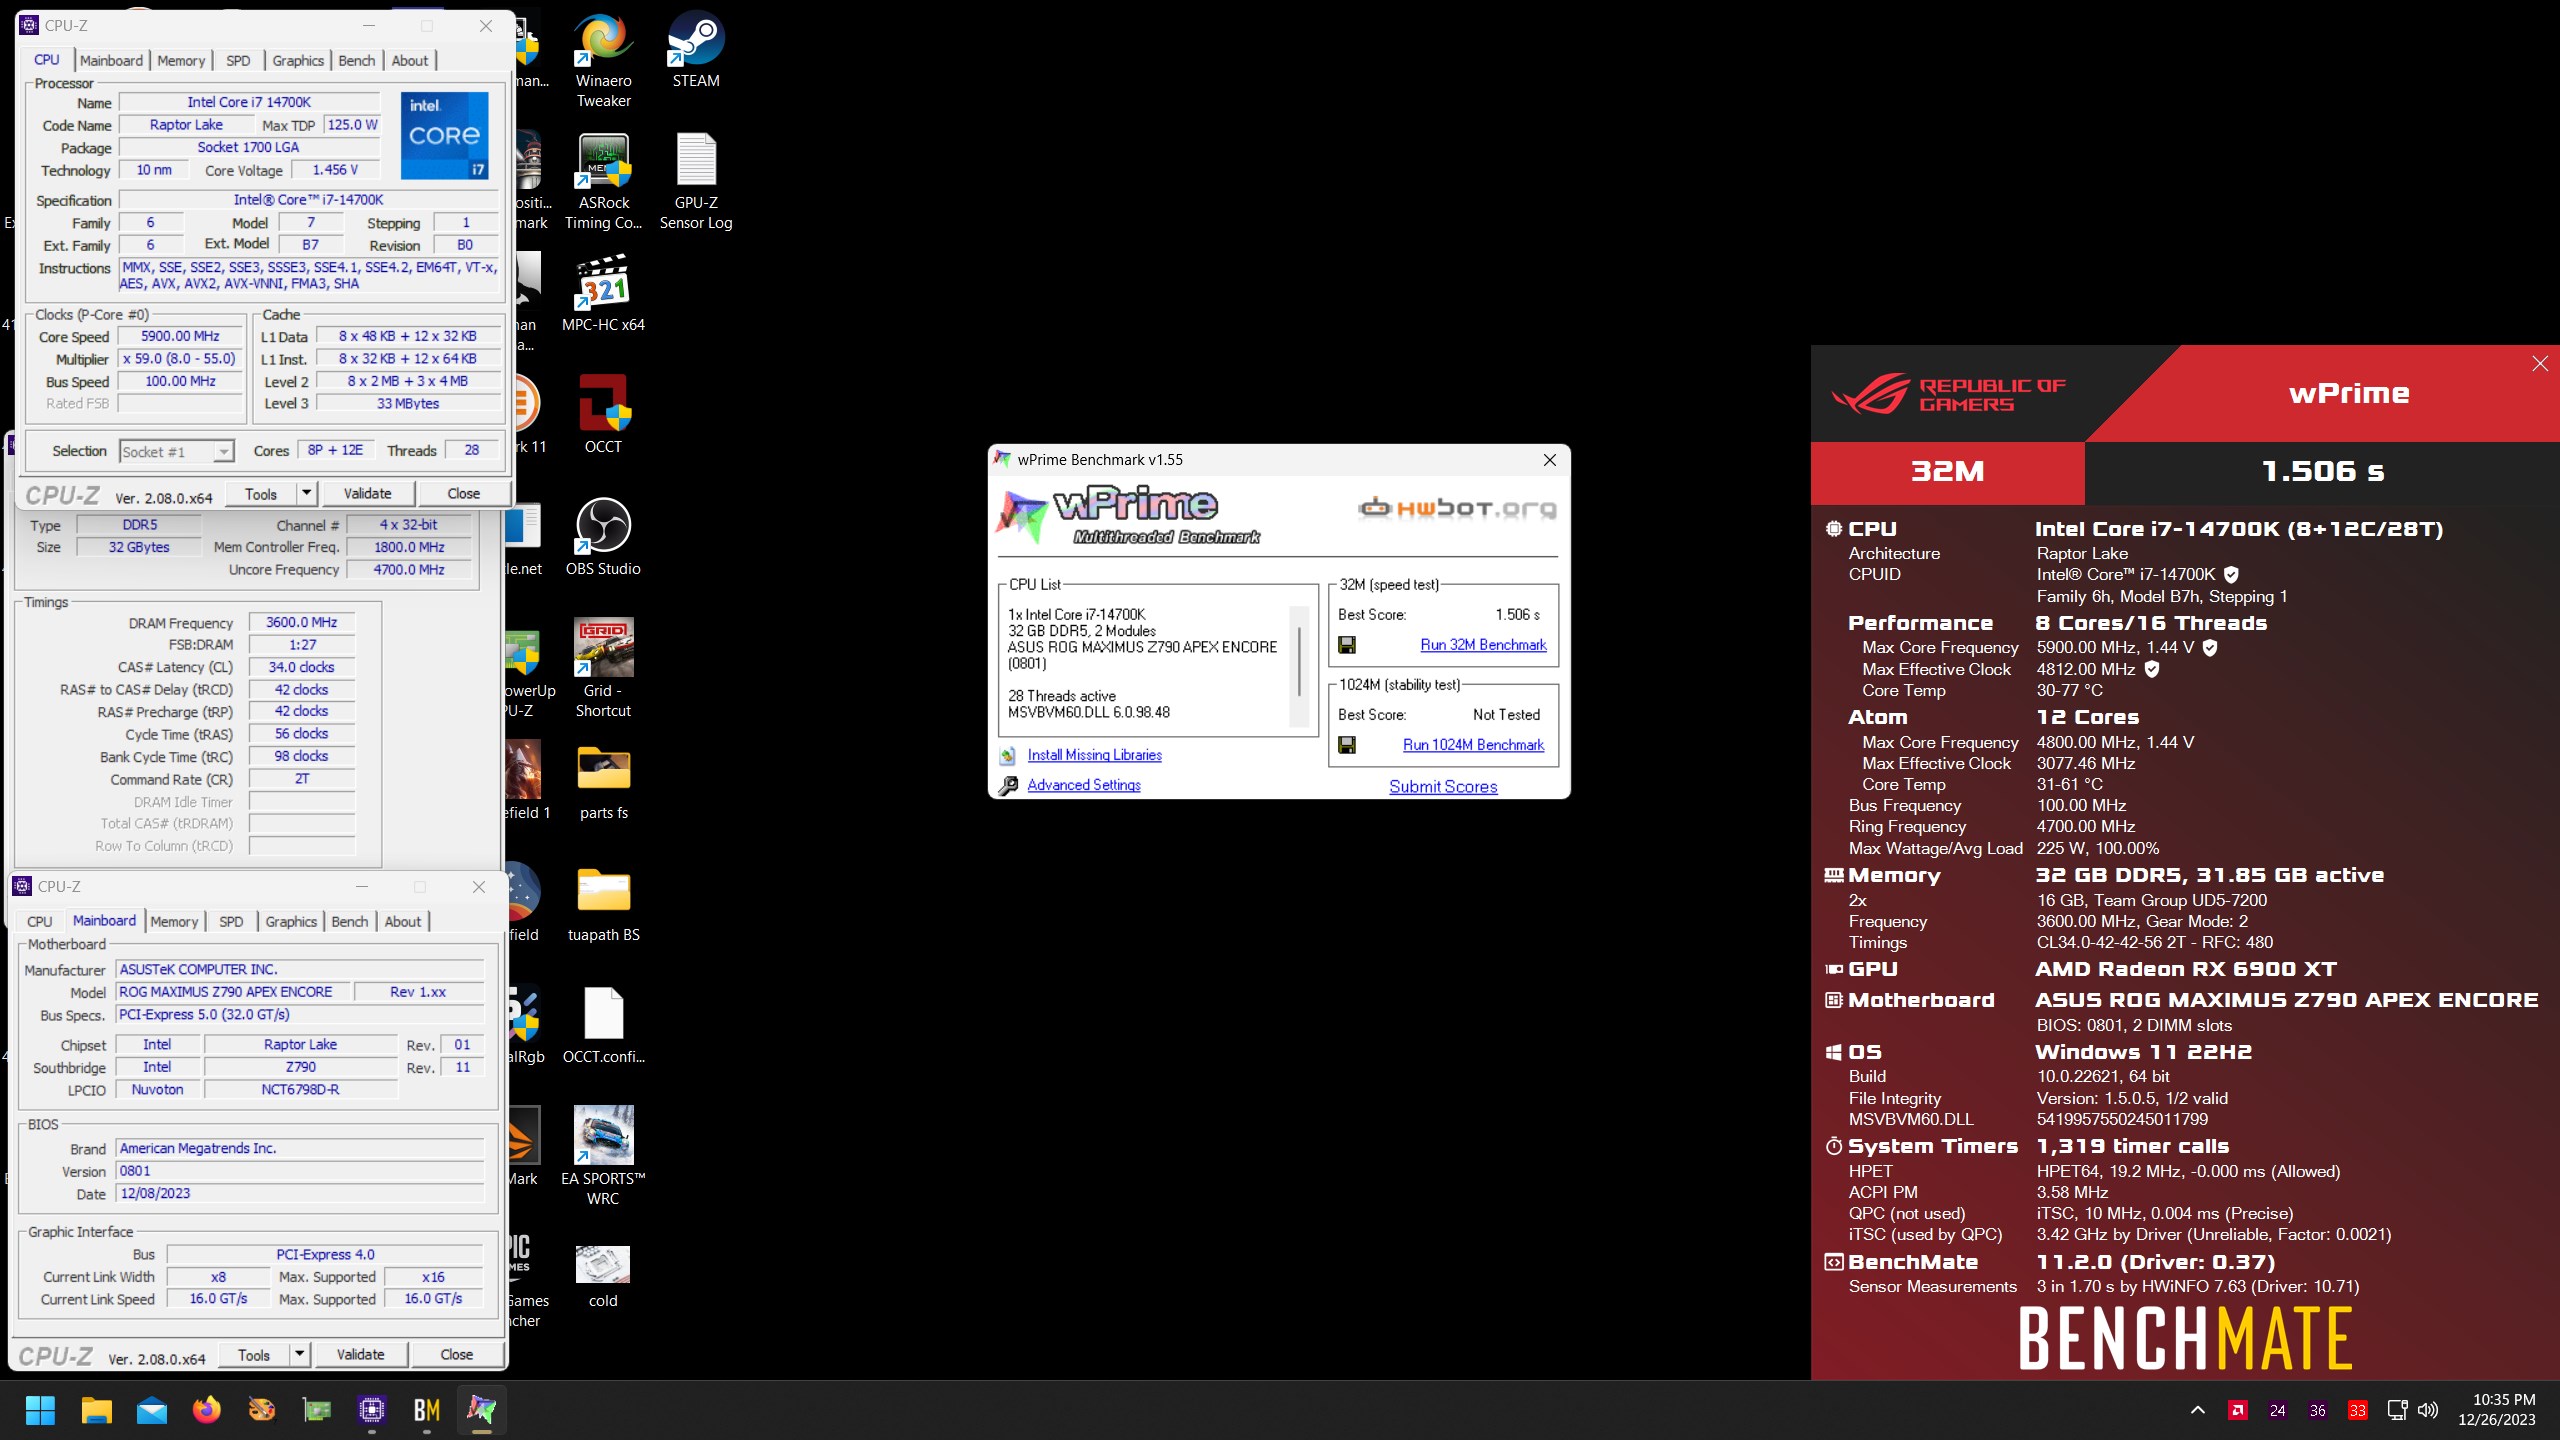The image size is (2560, 1440).
Task: Switch to CPU tab in bottom CPU-Z window
Action: (x=40, y=922)
